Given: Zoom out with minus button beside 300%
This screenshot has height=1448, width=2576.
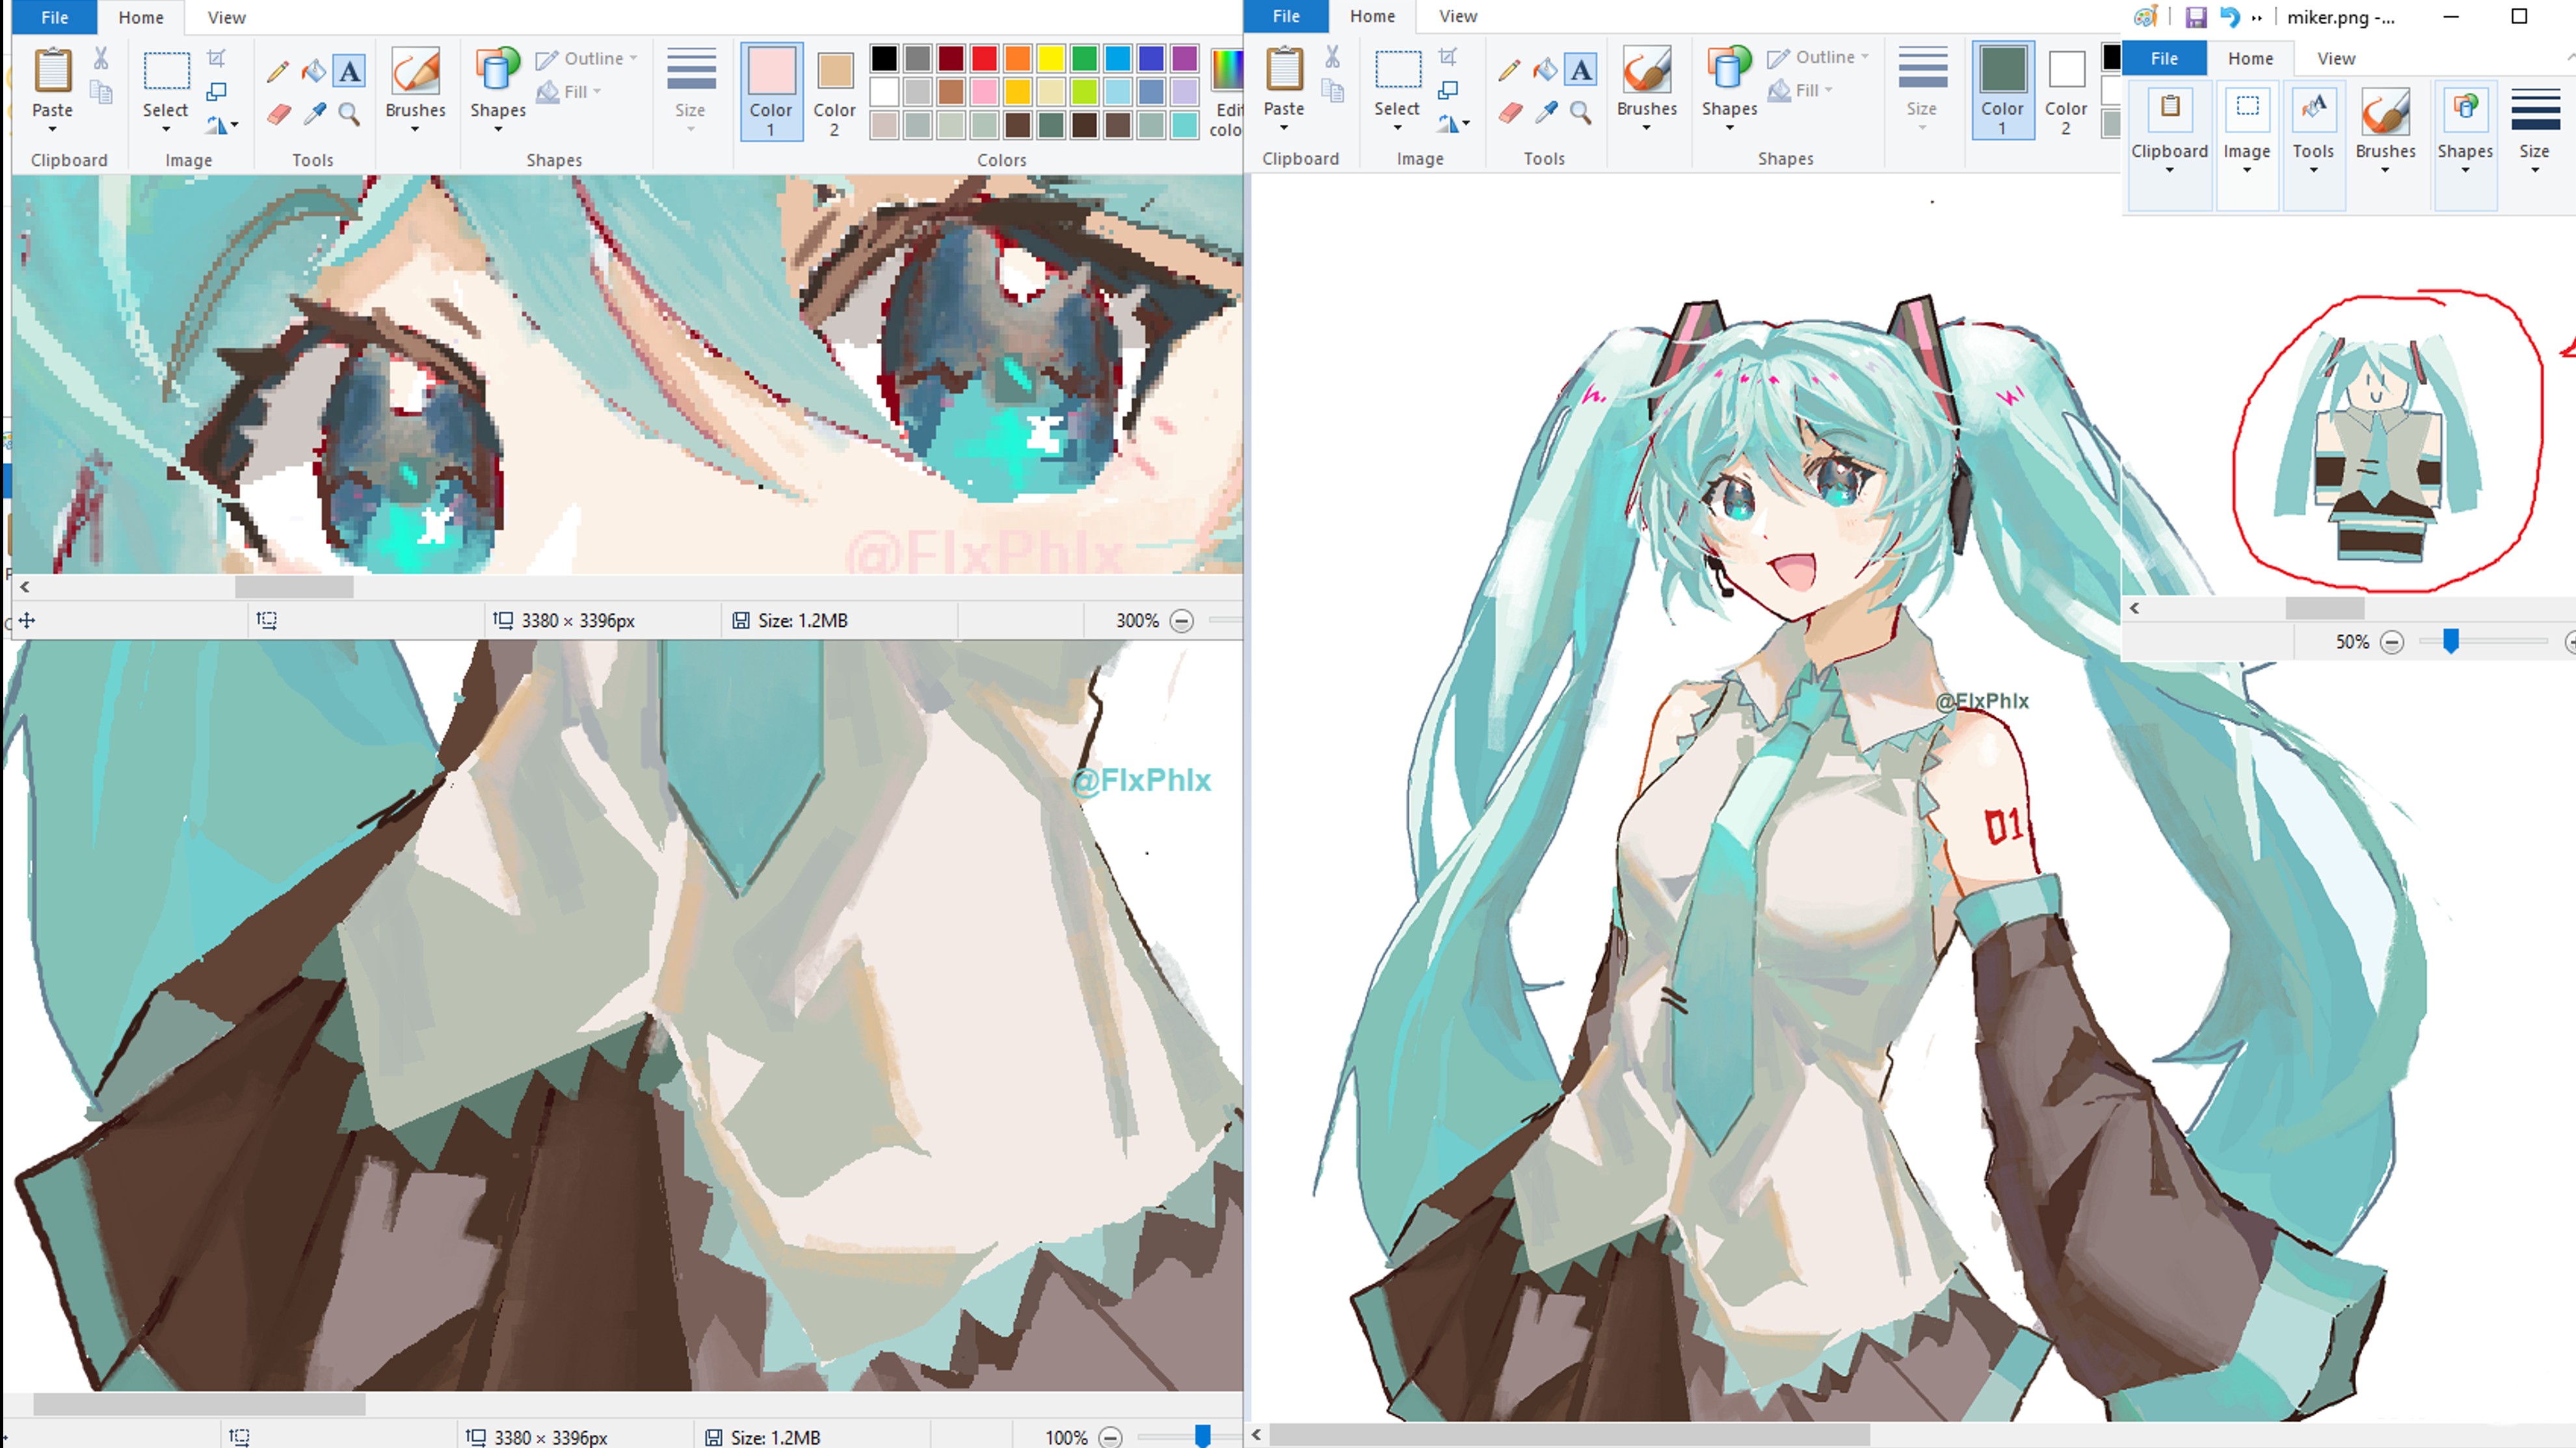Looking at the screenshot, I should coord(1182,621).
